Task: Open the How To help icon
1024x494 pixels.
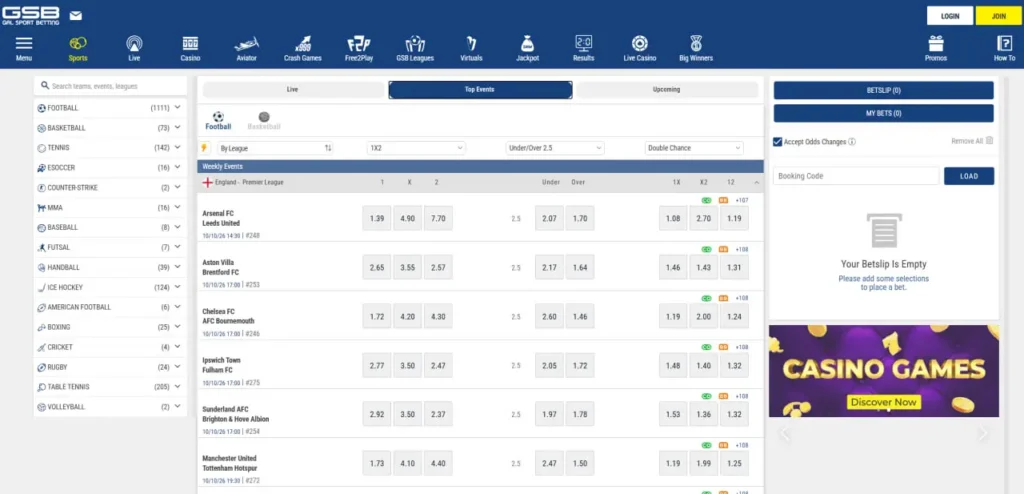Action: click(1004, 44)
